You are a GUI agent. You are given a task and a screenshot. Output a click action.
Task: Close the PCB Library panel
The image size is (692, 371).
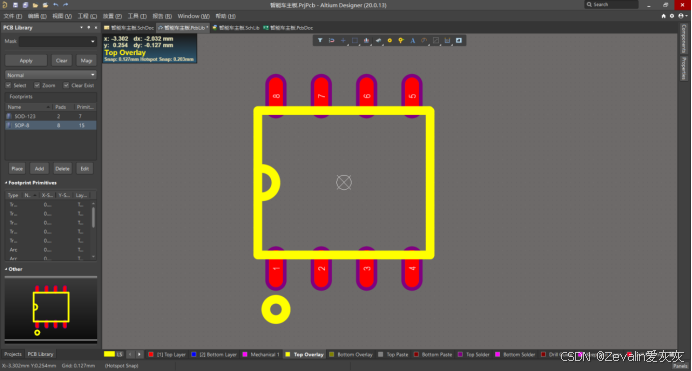[96, 27]
